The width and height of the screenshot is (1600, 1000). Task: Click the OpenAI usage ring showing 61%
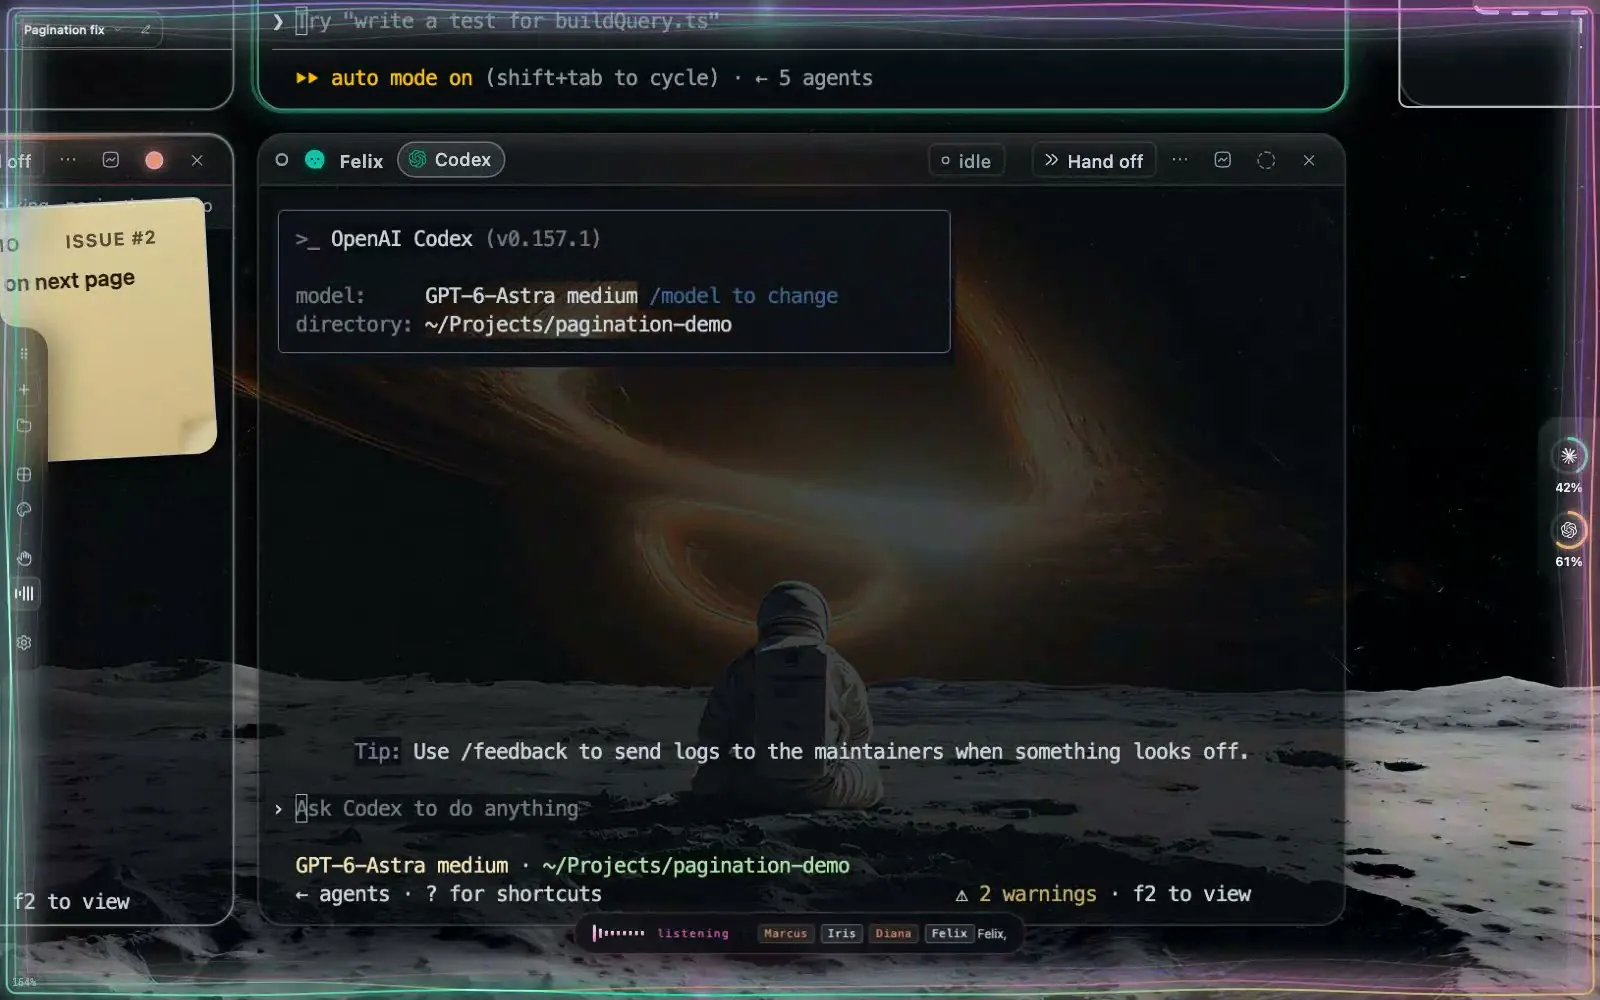pos(1568,530)
